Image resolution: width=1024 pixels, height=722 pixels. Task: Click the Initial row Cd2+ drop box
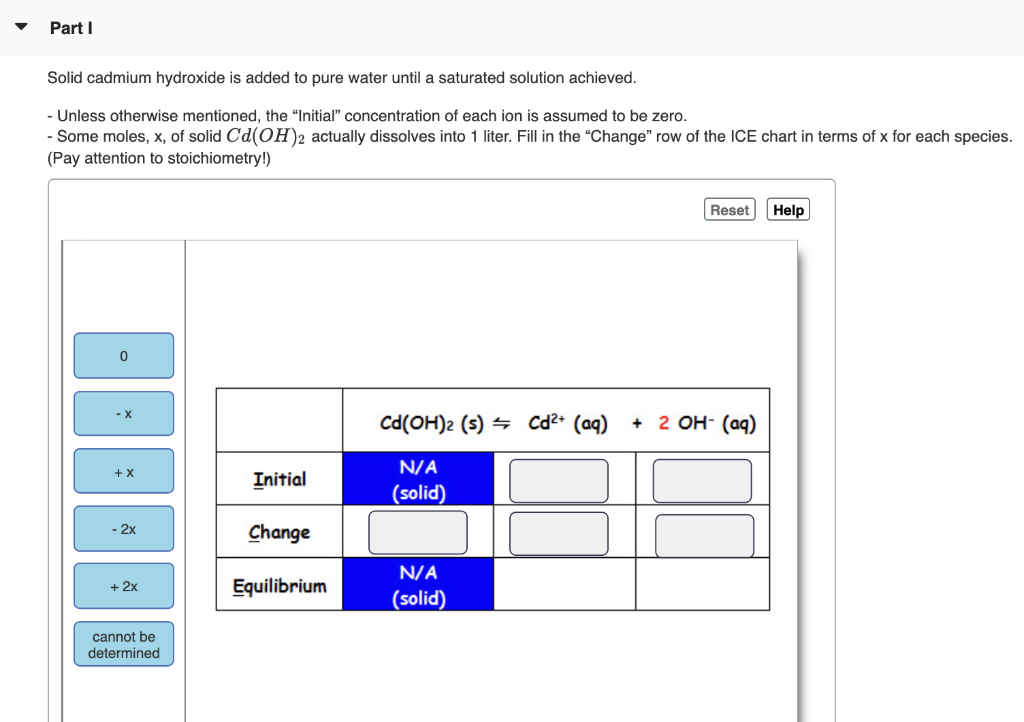[x=559, y=481]
